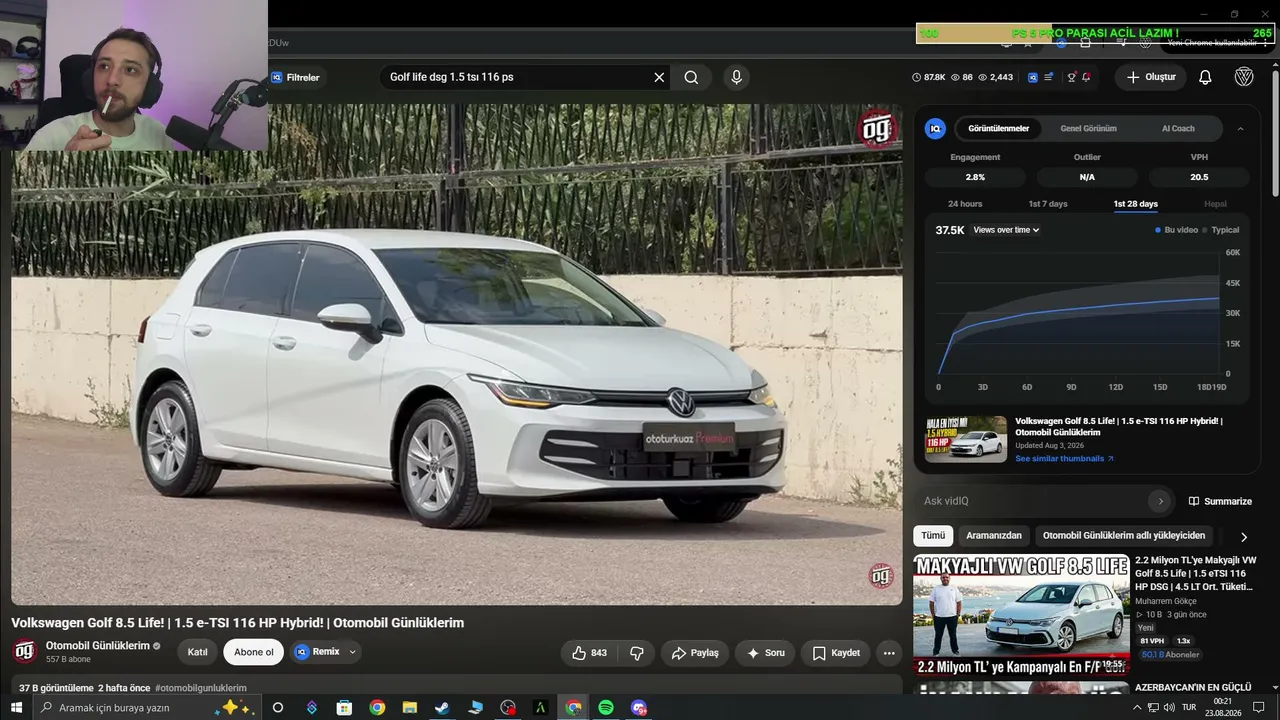Click the Paylaş share button

click(695, 653)
